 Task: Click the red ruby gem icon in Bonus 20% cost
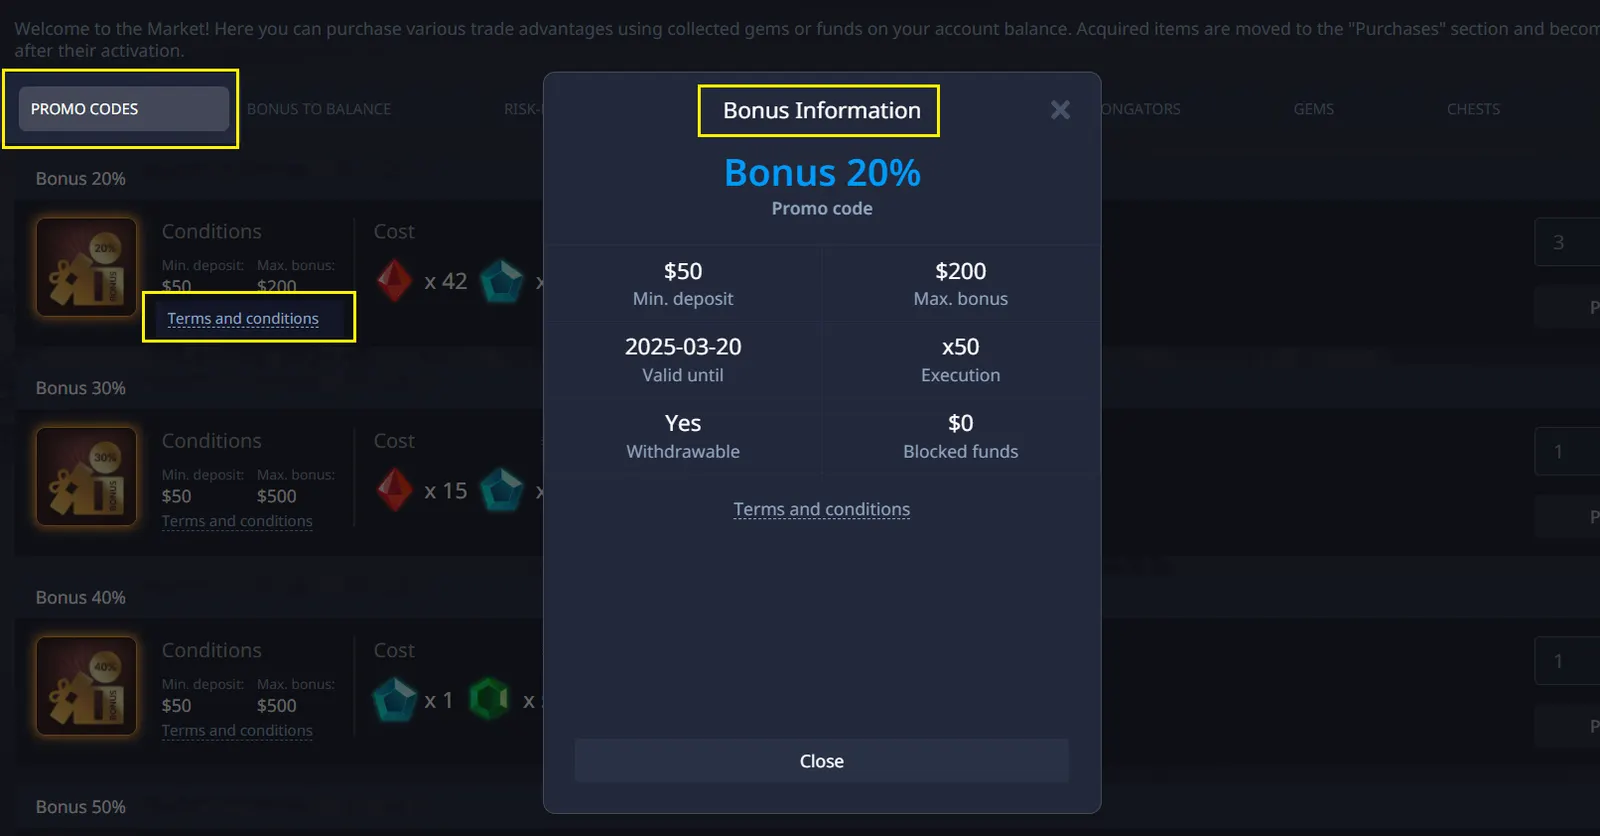[394, 281]
